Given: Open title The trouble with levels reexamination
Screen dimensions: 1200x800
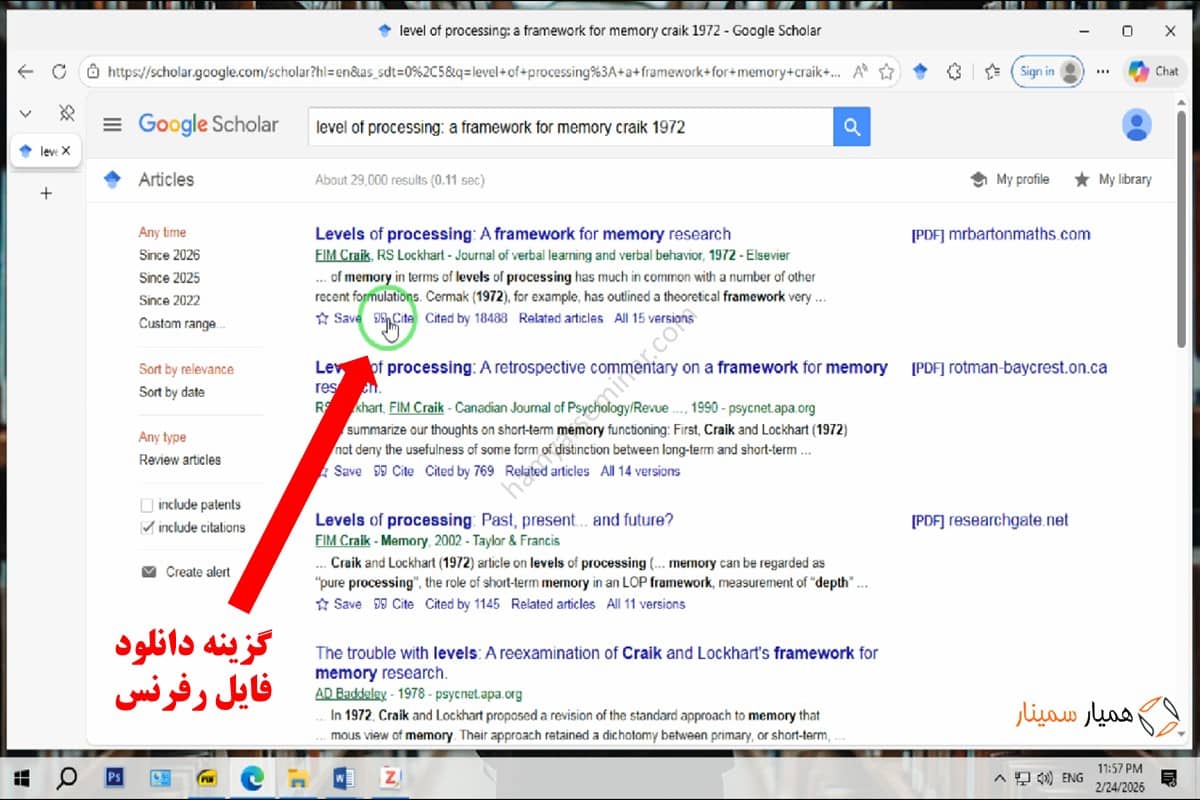Looking at the screenshot, I should [x=596, y=663].
